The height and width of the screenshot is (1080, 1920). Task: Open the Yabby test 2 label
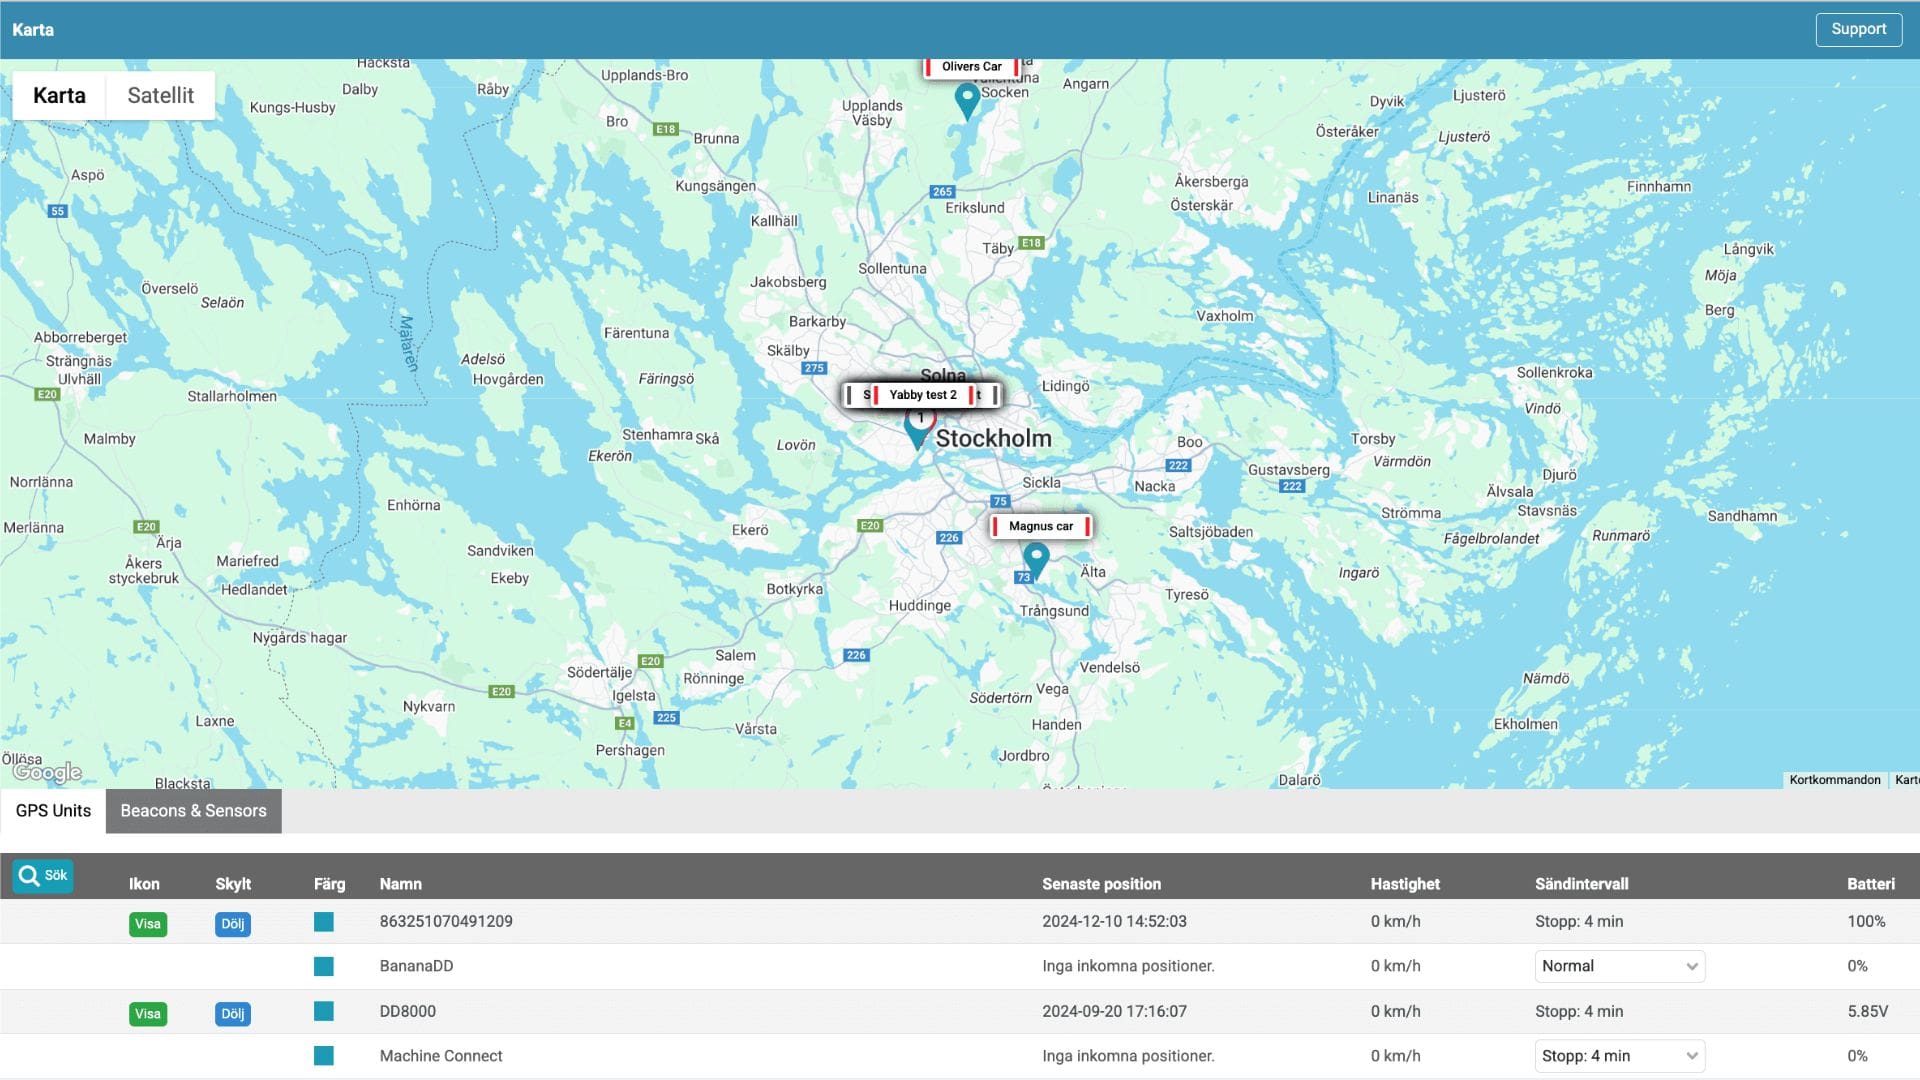[922, 395]
